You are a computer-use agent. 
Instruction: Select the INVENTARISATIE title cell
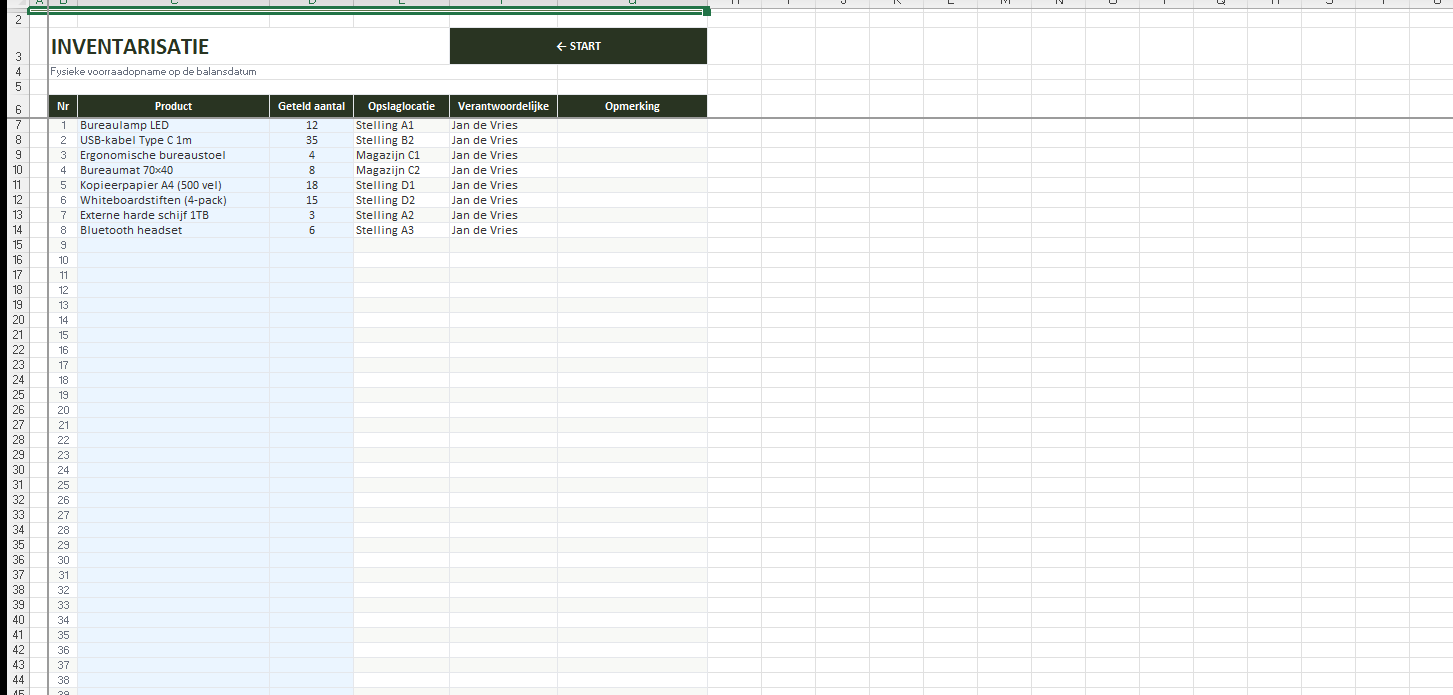130,47
